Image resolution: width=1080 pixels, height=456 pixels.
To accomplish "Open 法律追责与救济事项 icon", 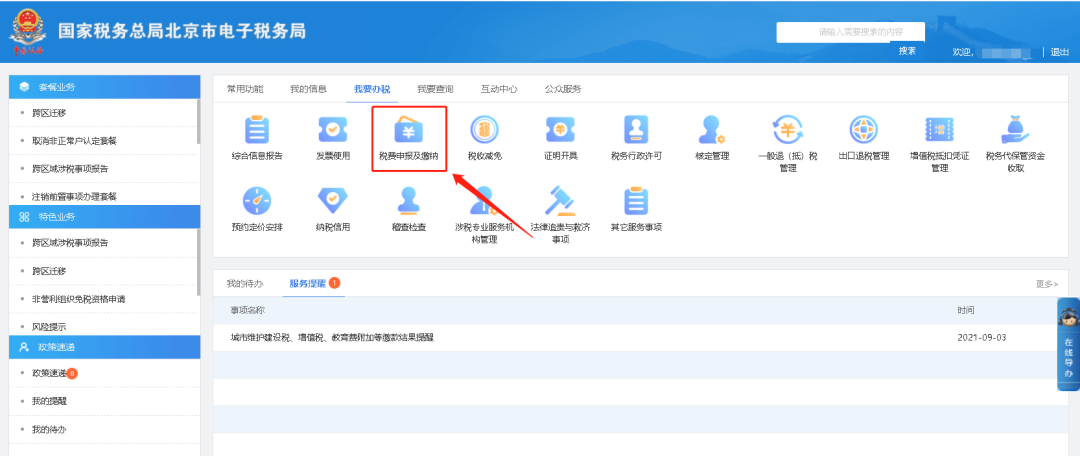I will tap(560, 200).
